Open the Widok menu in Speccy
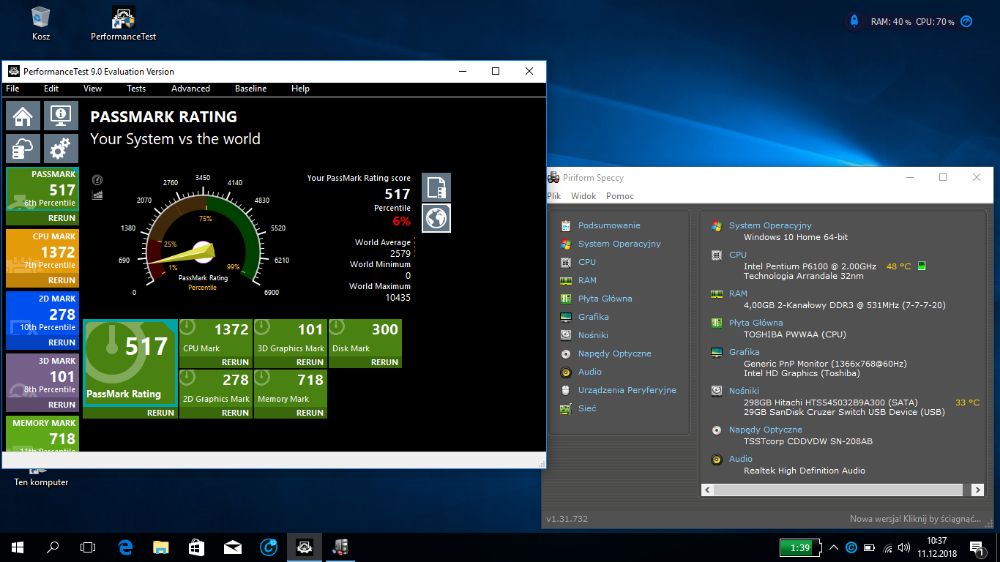 point(583,196)
